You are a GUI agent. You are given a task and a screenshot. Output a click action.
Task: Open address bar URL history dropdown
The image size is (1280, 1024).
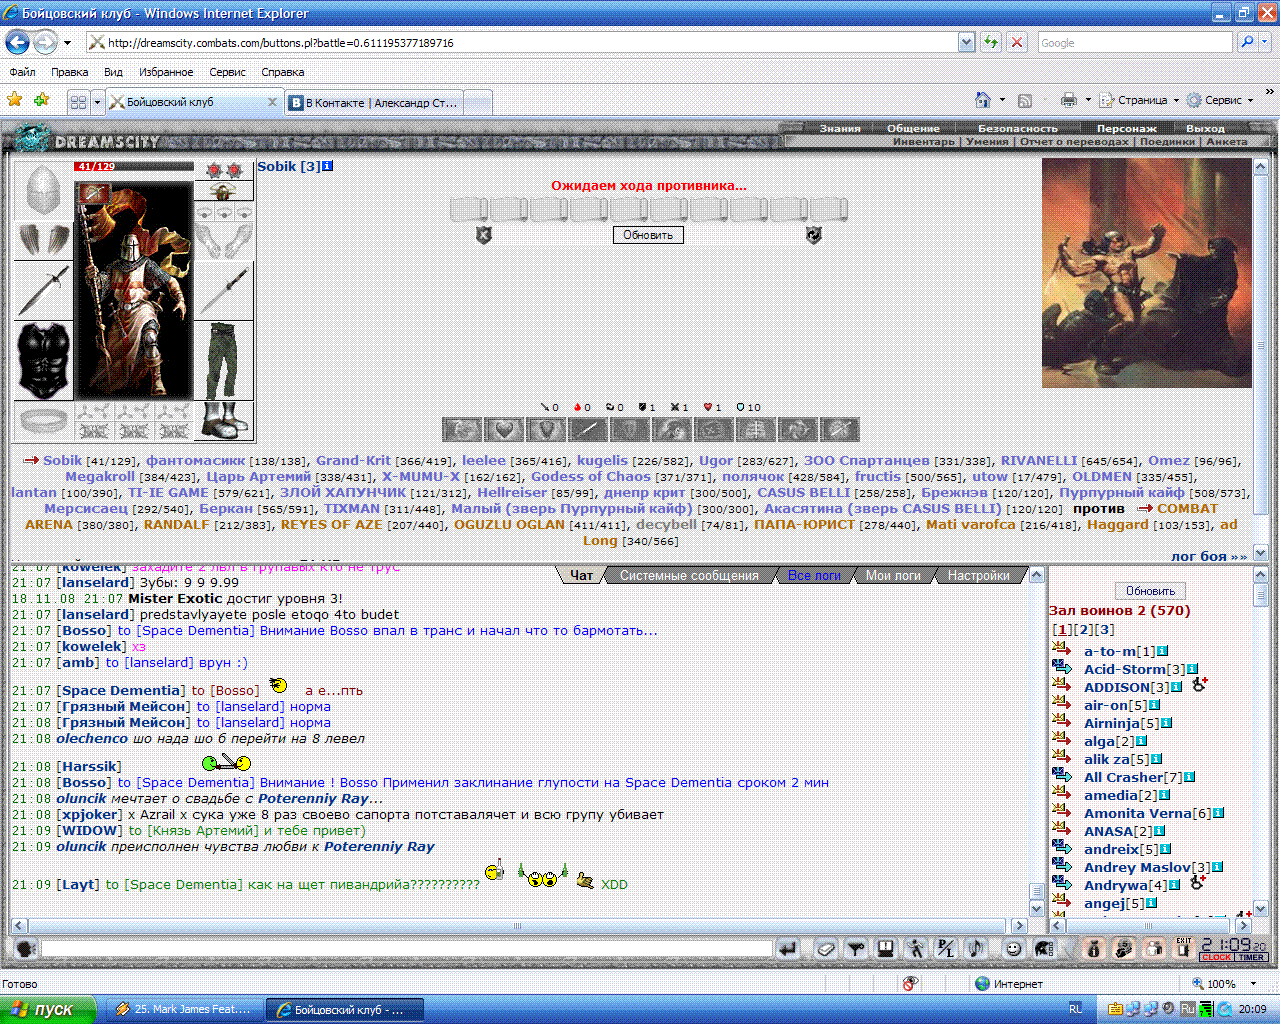click(x=966, y=42)
